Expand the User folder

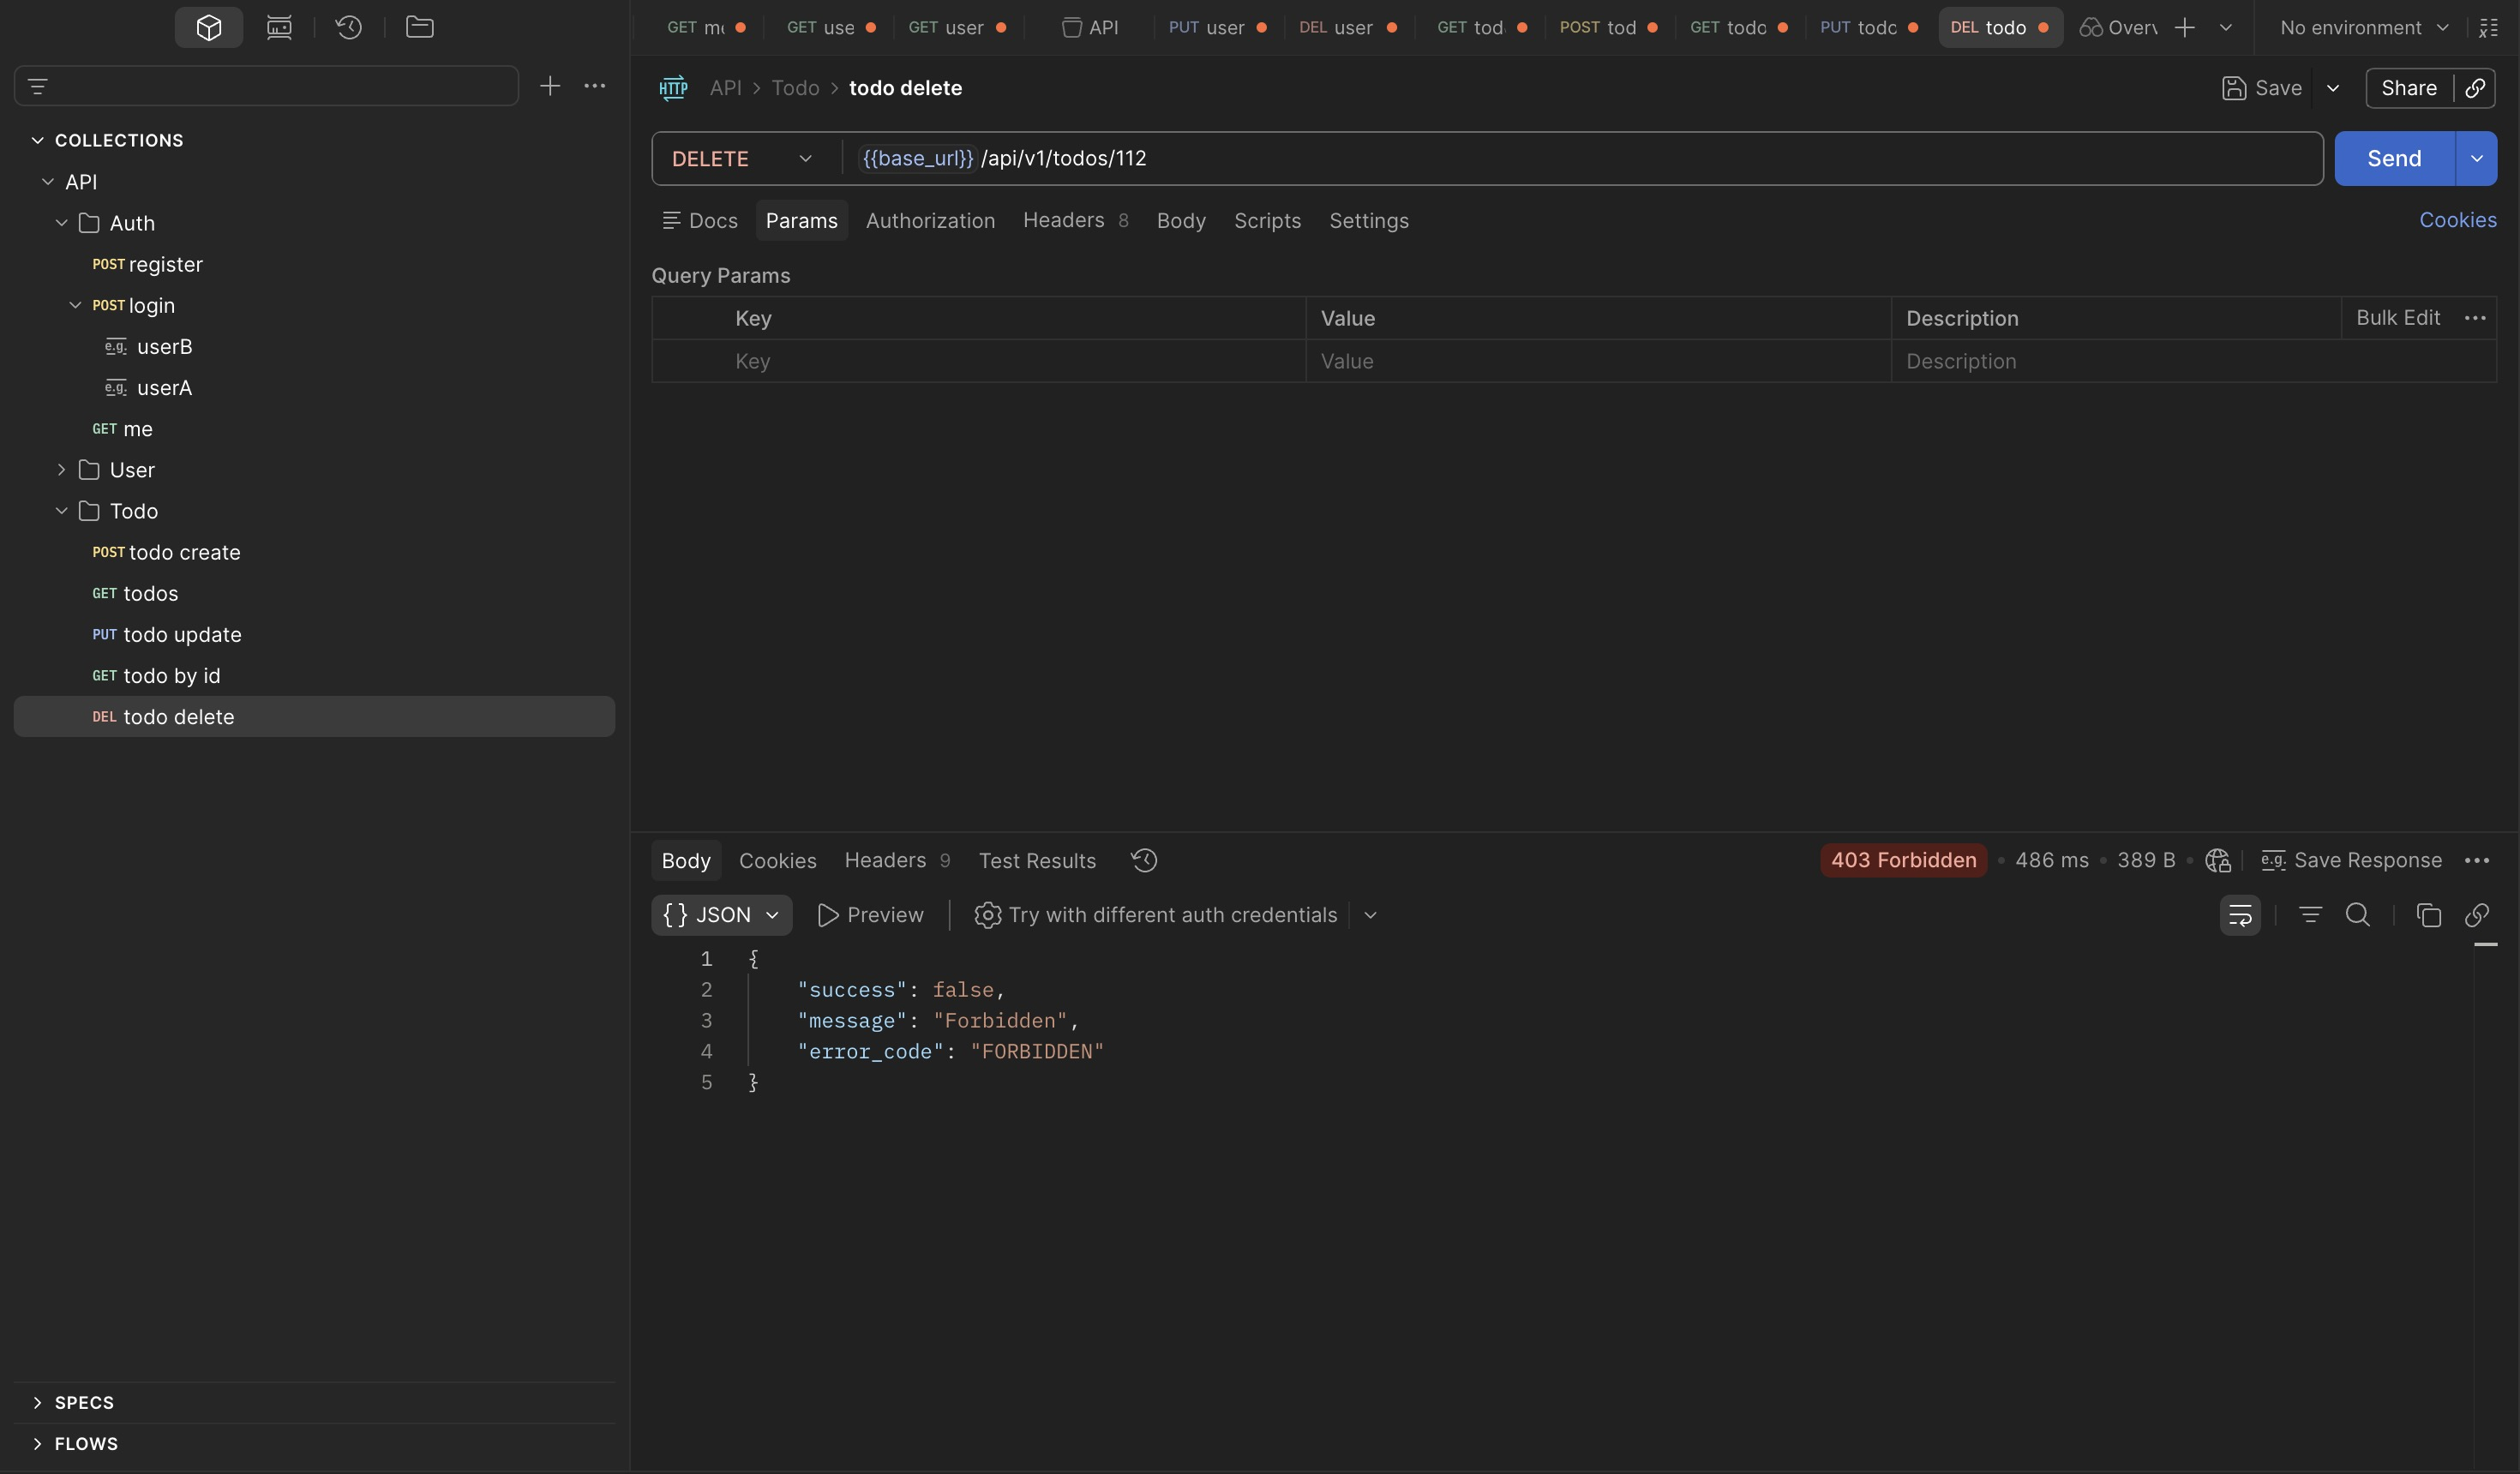coord(61,470)
